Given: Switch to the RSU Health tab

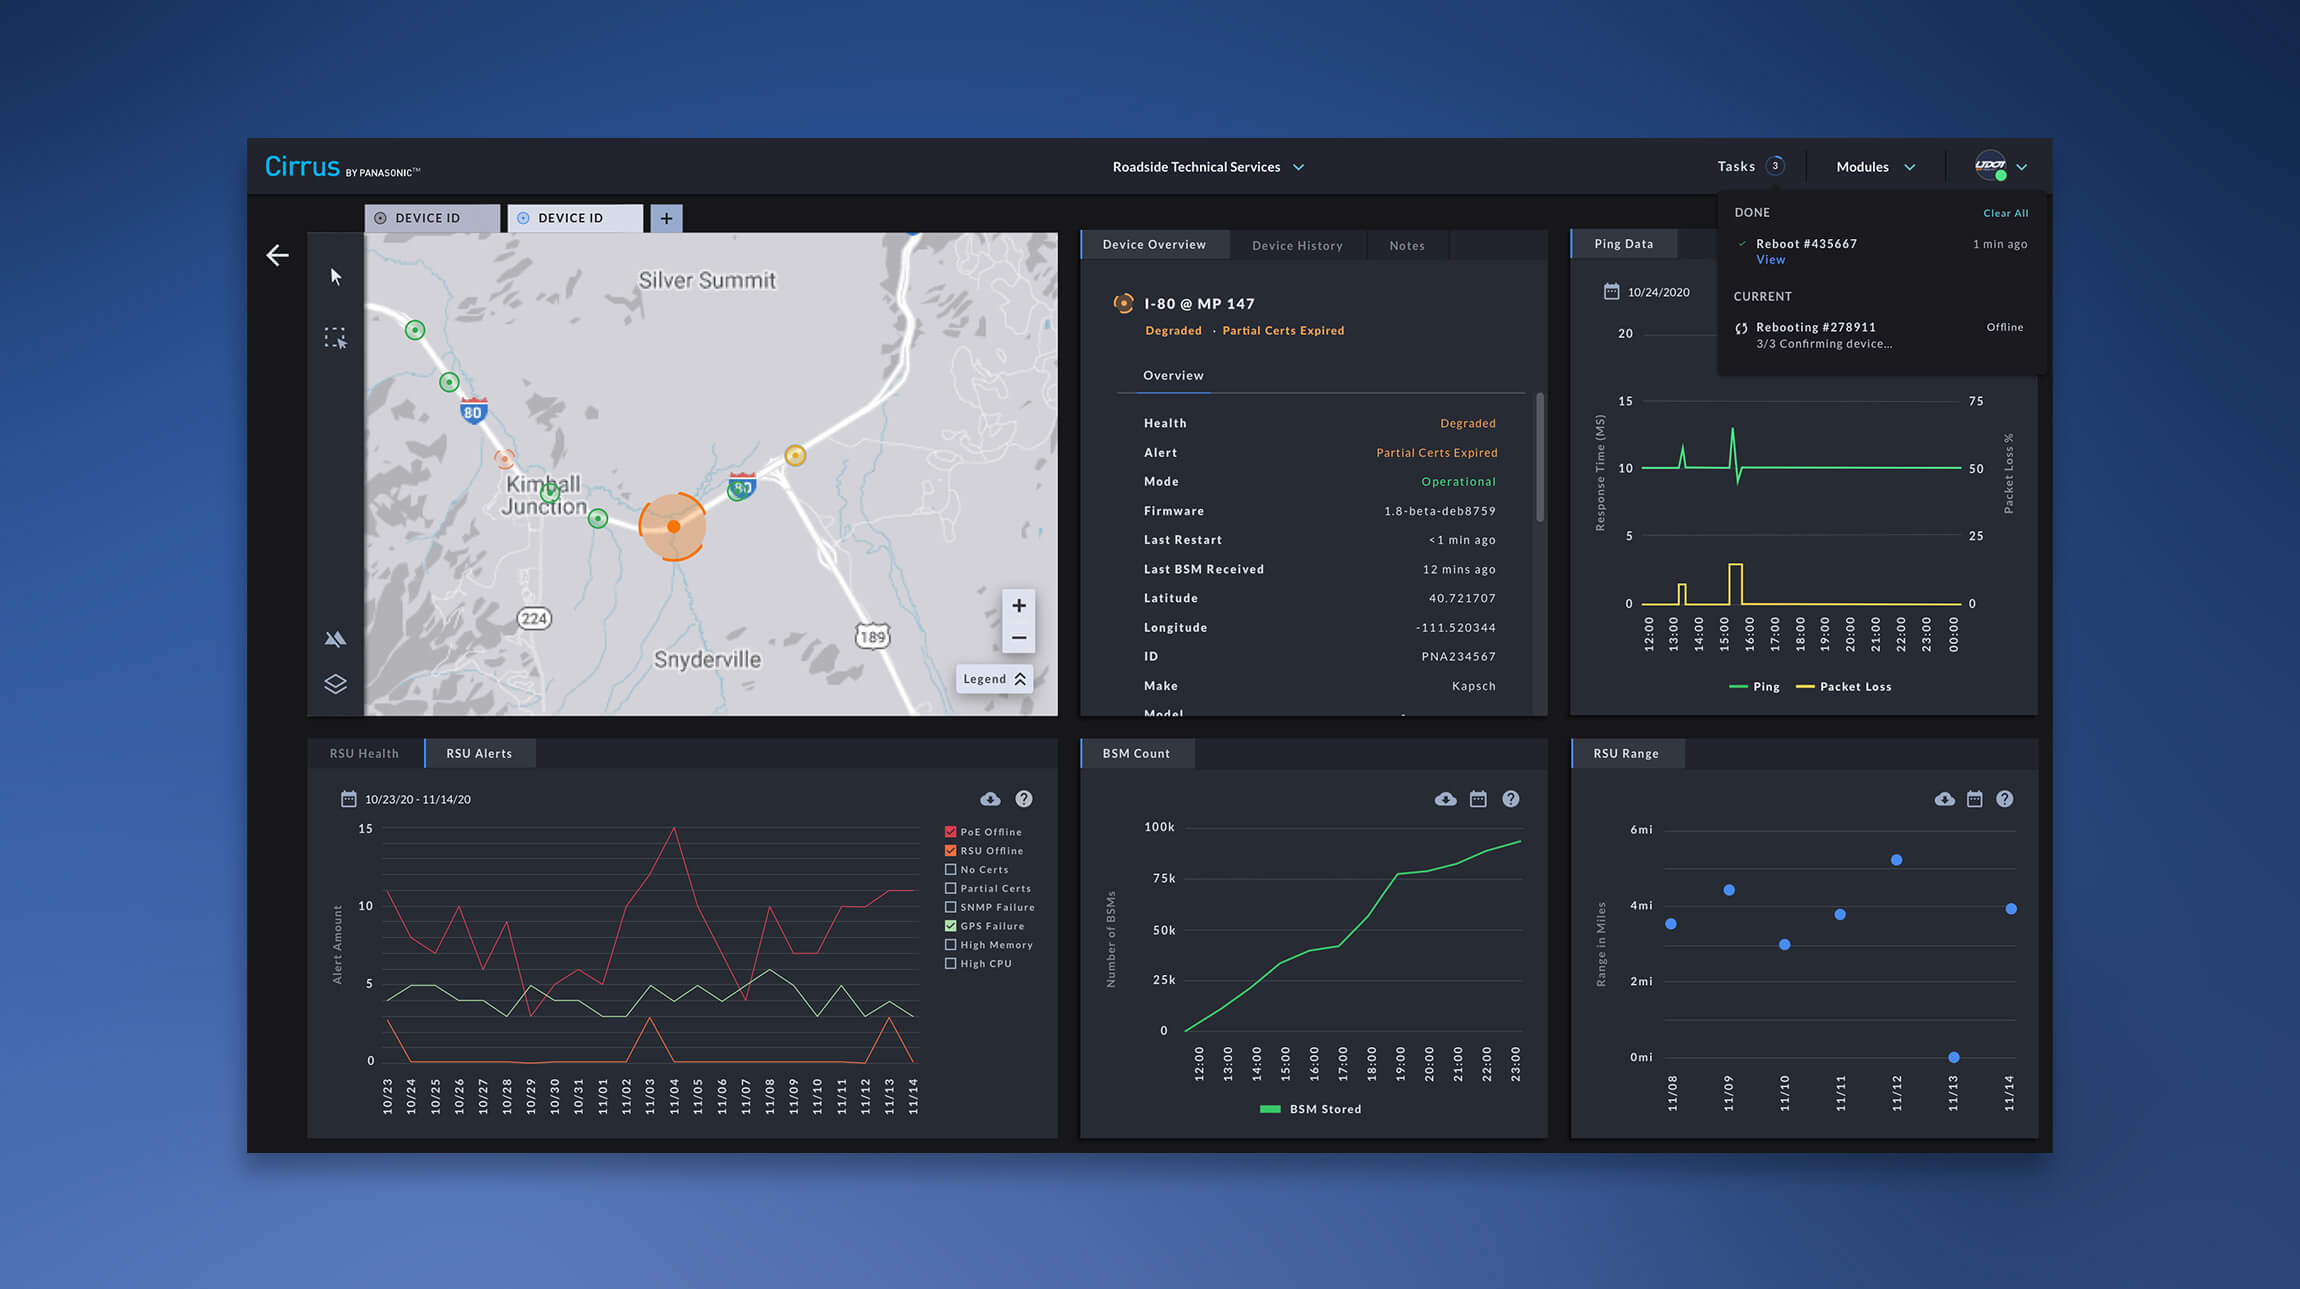Looking at the screenshot, I should 364,754.
